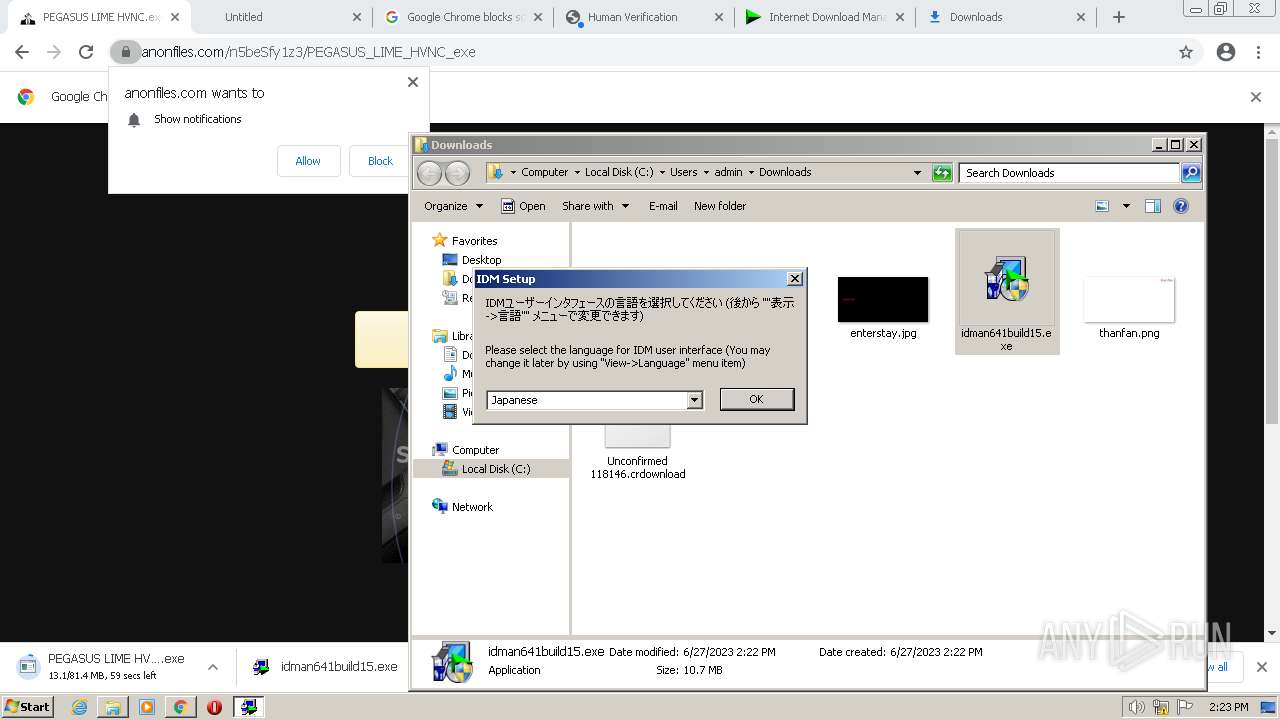The width and height of the screenshot is (1280, 720).
Task: Click IDM setup taskbar icon
Action: click(248, 707)
